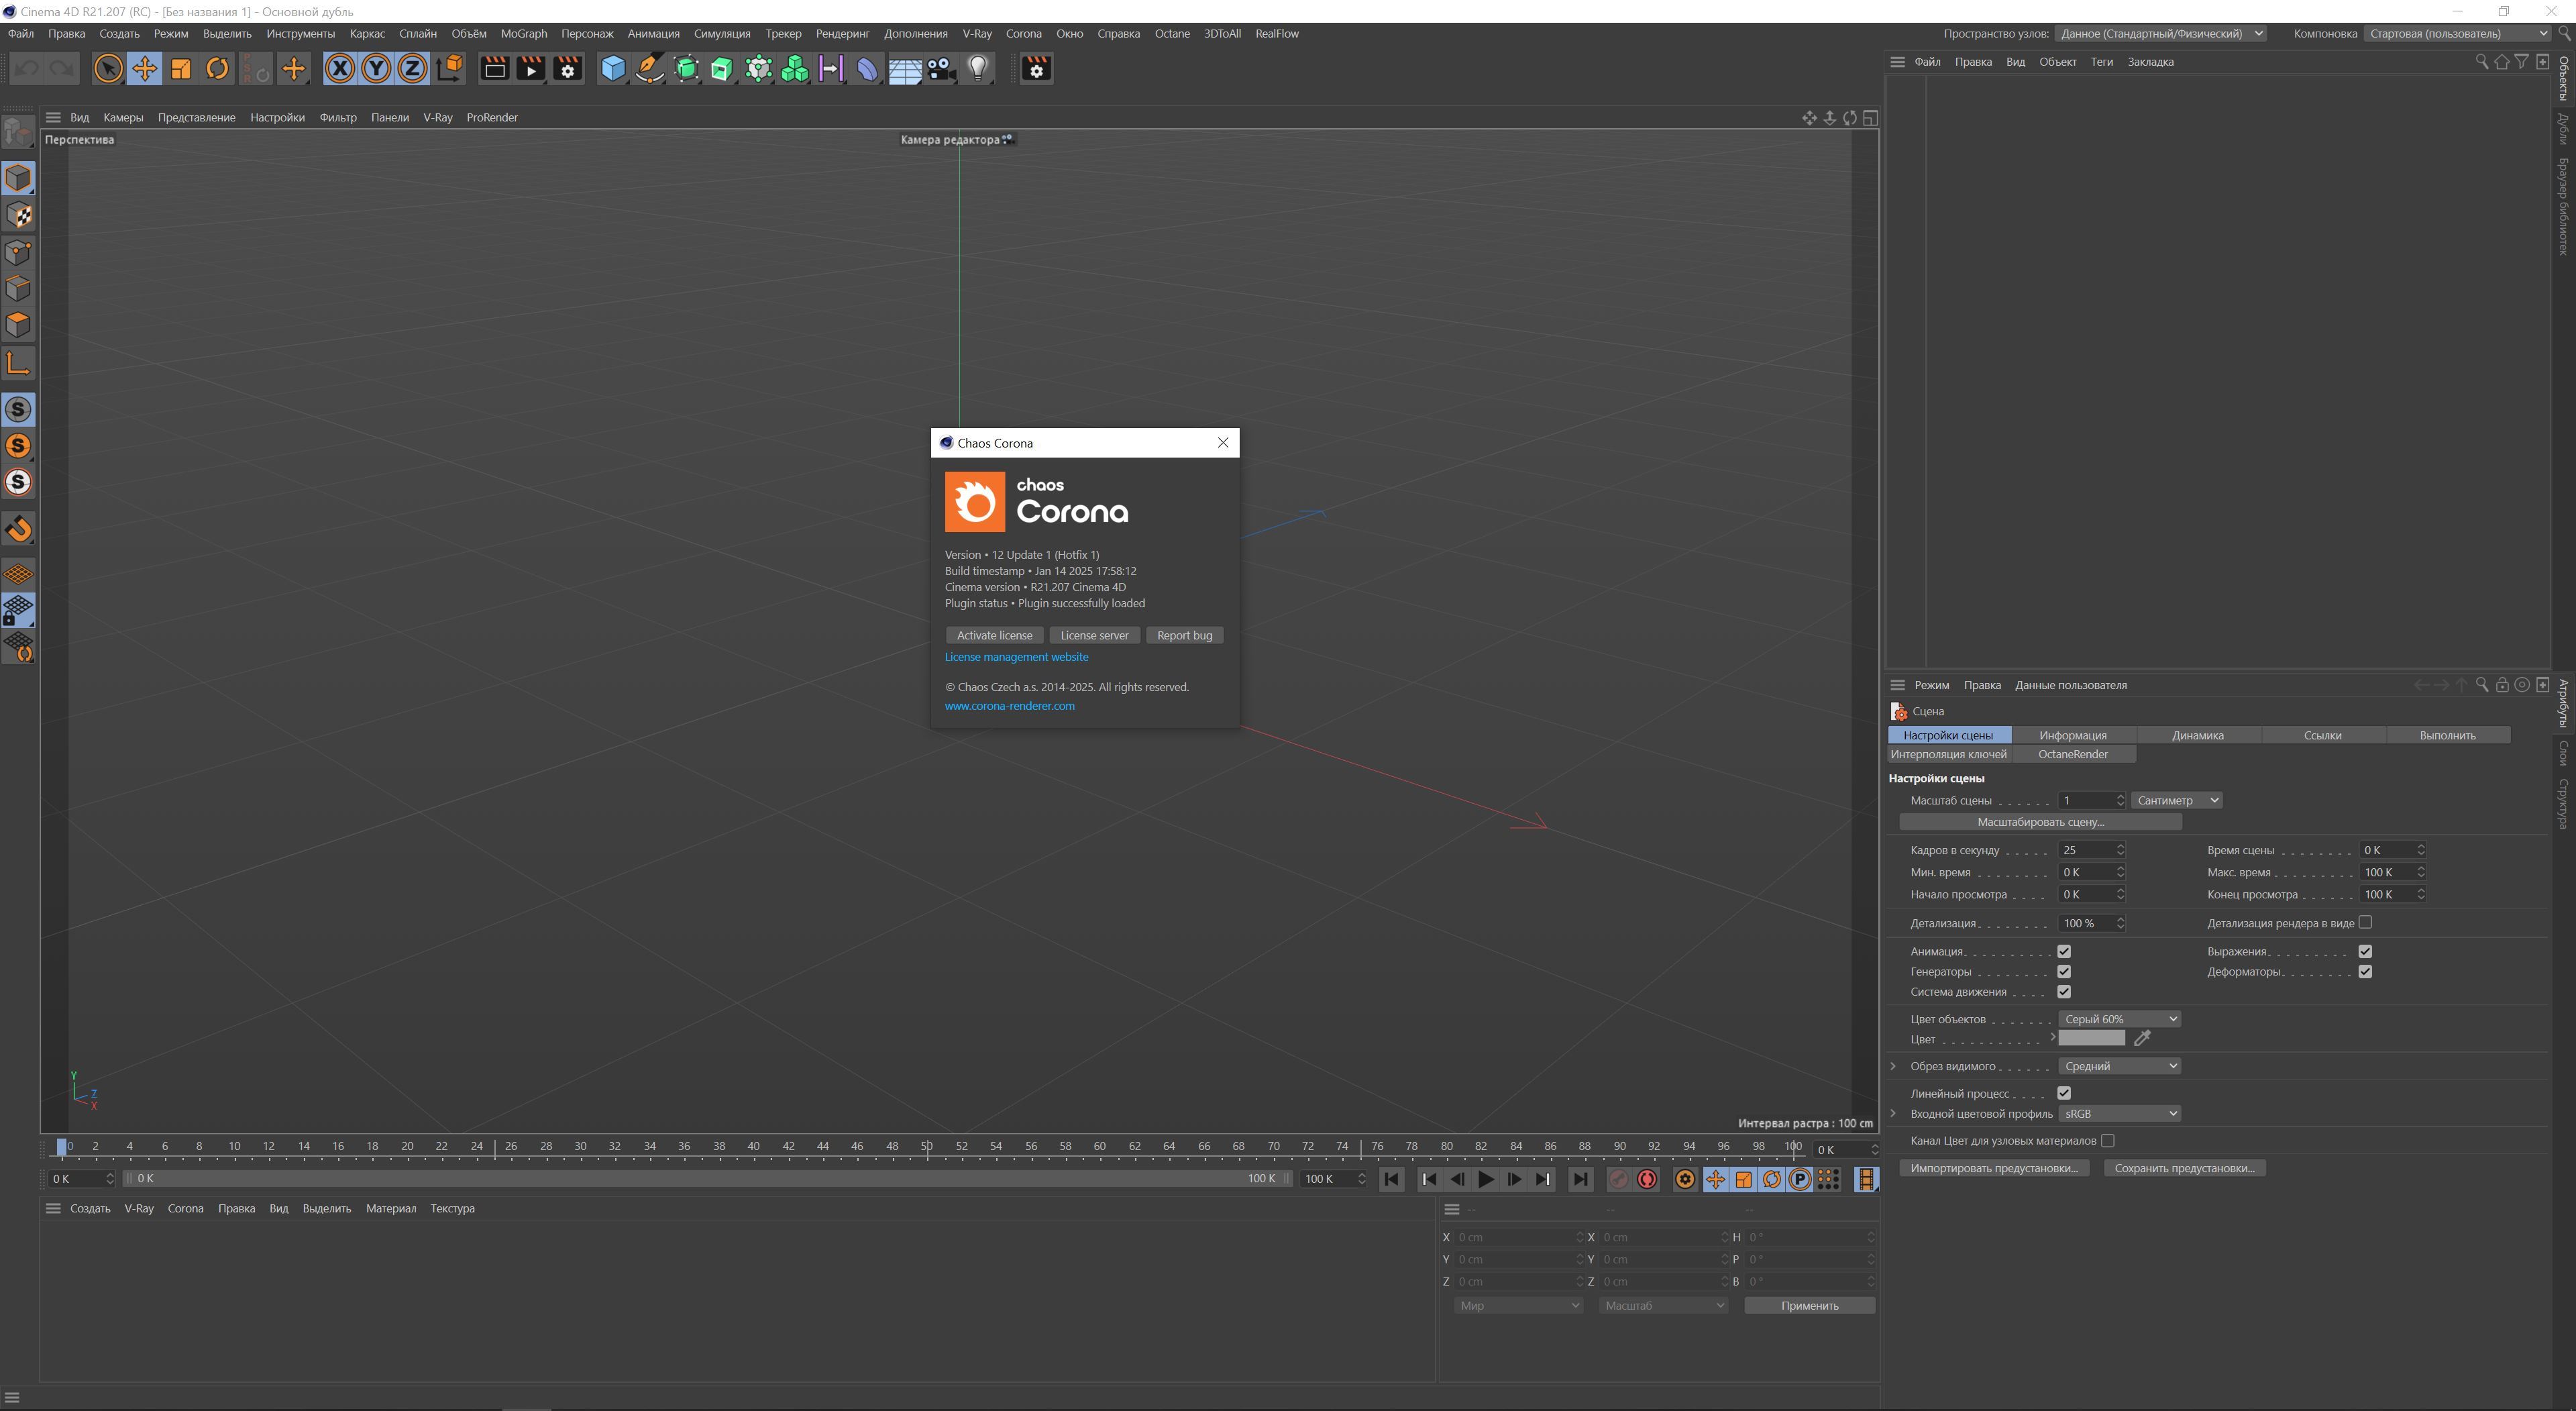Click Render to Picture Viewer icon
2576x1411 pixels.
coord(531,69)
